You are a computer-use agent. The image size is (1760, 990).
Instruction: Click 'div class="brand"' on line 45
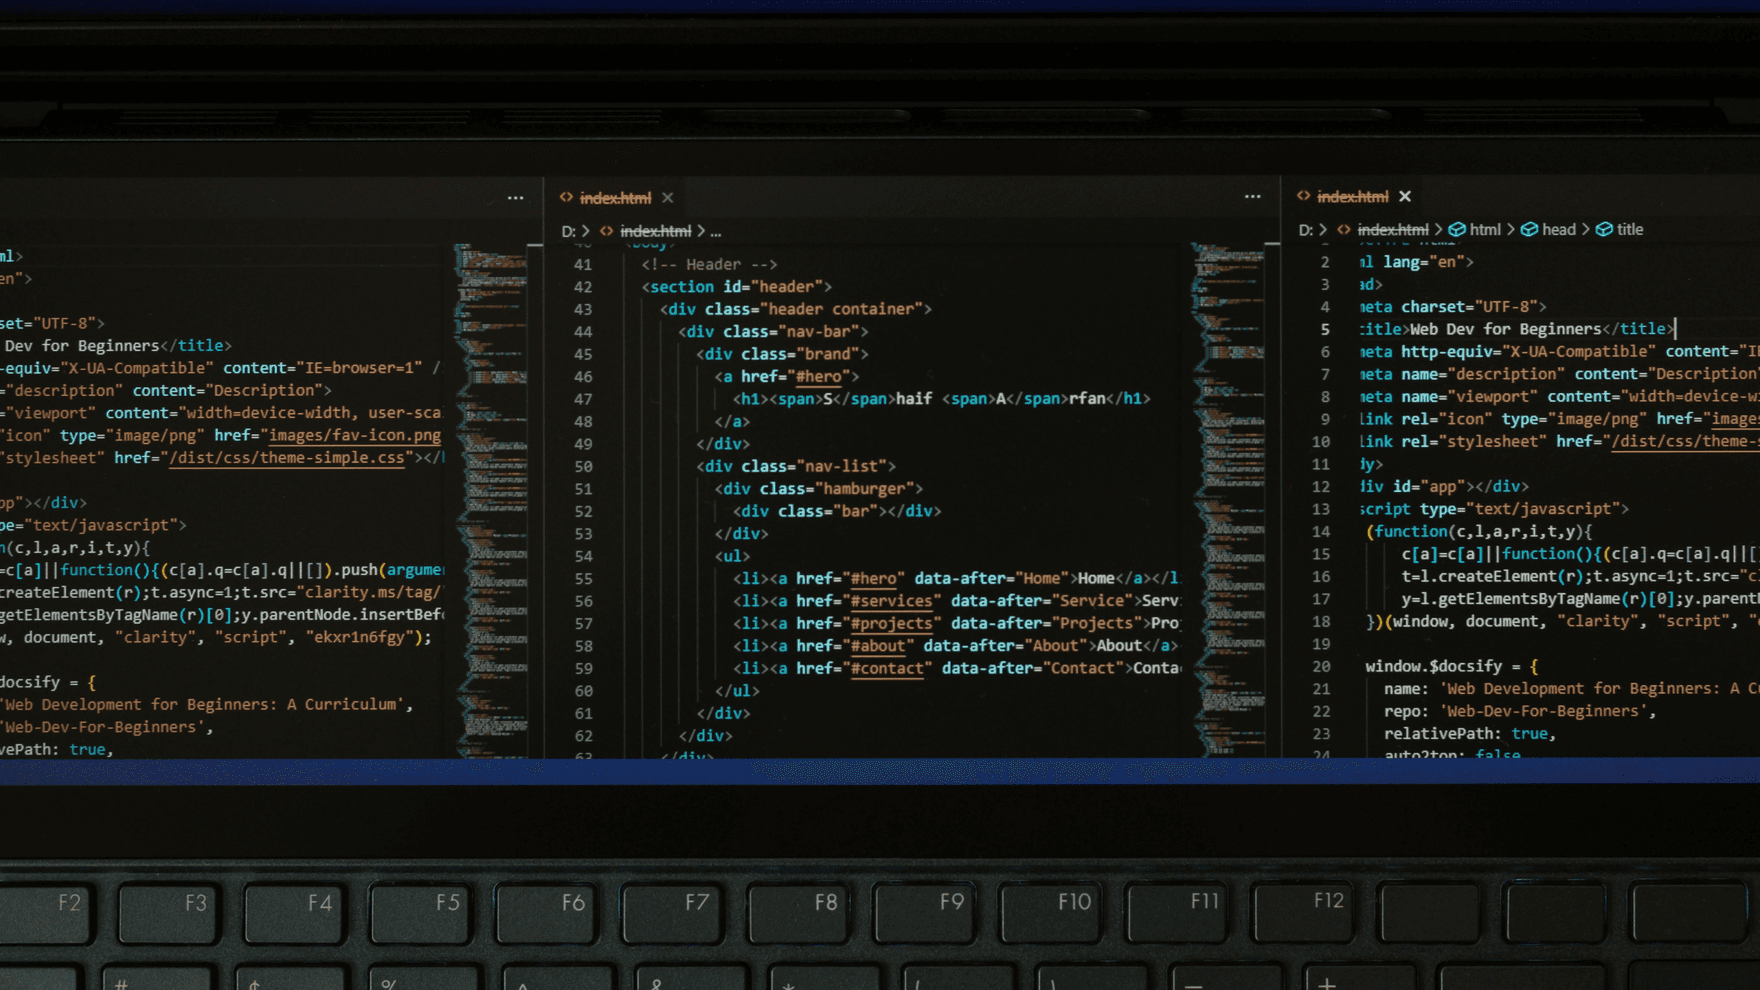pos(782,354)
